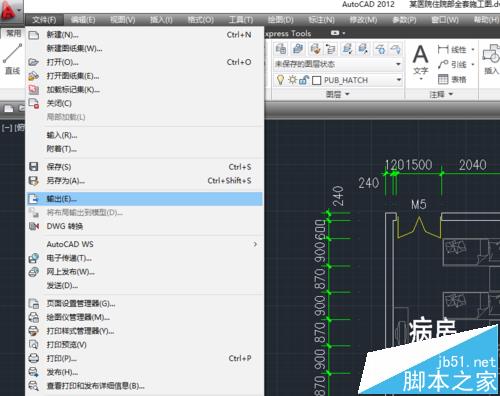Choose 网上发布(W)... menu entry
The image size is (500, 396).
(x=144, y=272)
